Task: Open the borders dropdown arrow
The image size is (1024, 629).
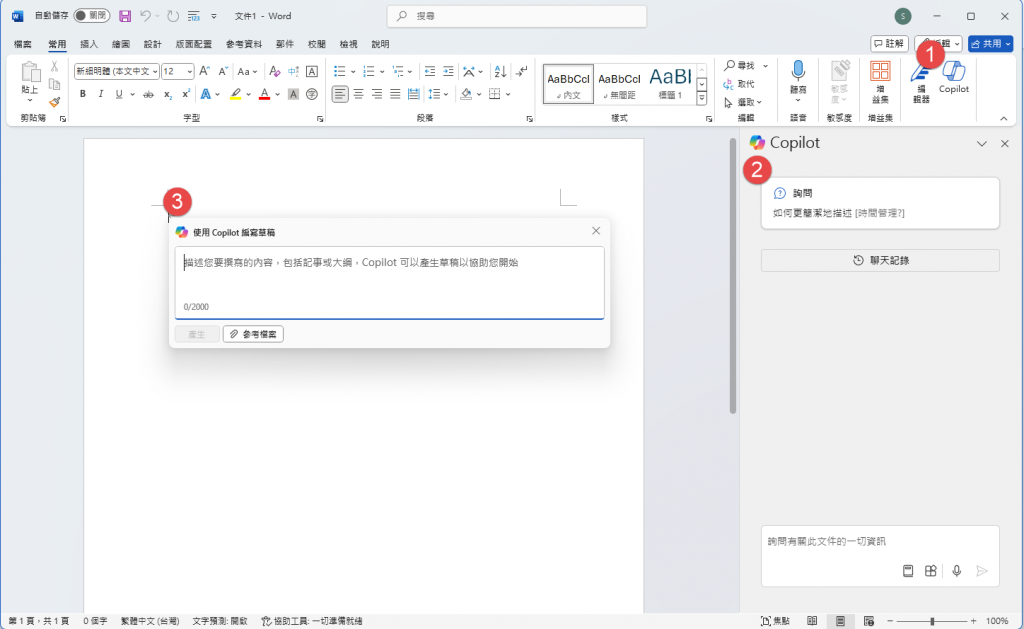Action: point(508,94)
